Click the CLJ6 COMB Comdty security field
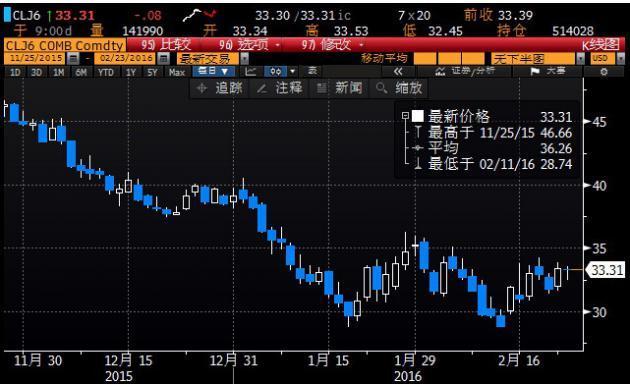 pos(64,45)
